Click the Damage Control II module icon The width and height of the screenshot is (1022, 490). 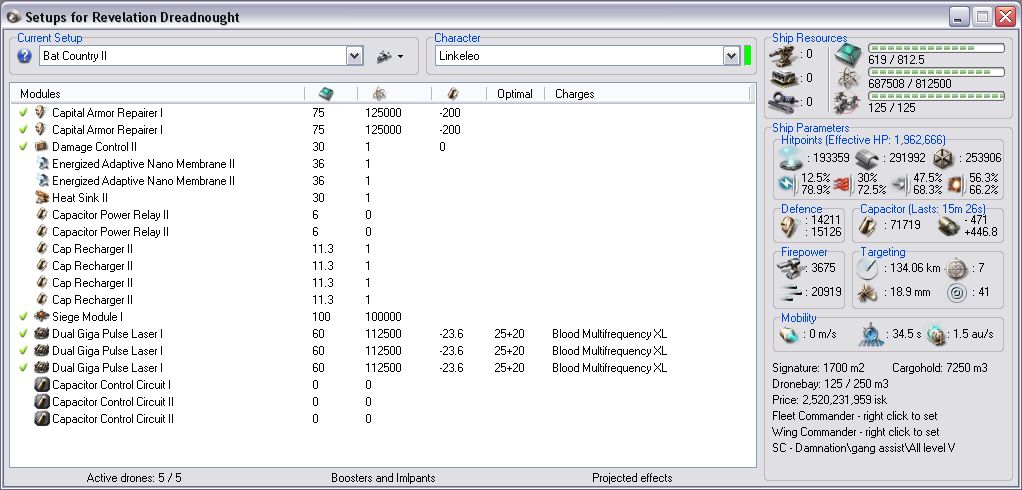pyautogui.click(x=42, y=147)
